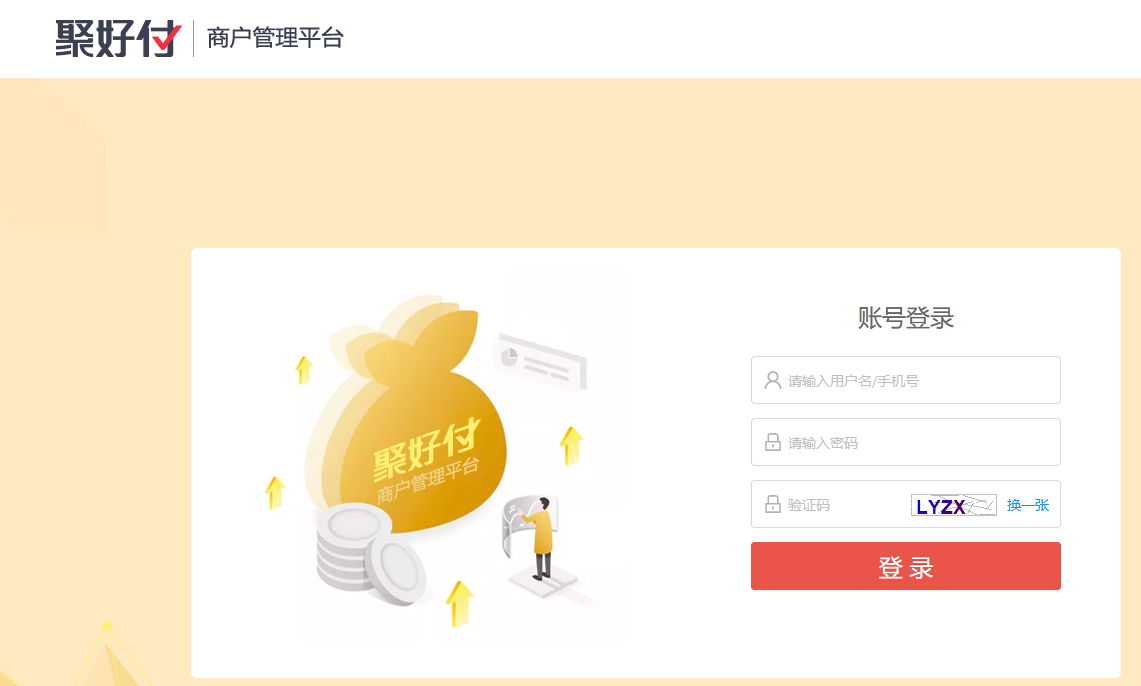
Task: Focus the 验证码 verification code input
Action: pyautogui.click(x=844, y=504)
